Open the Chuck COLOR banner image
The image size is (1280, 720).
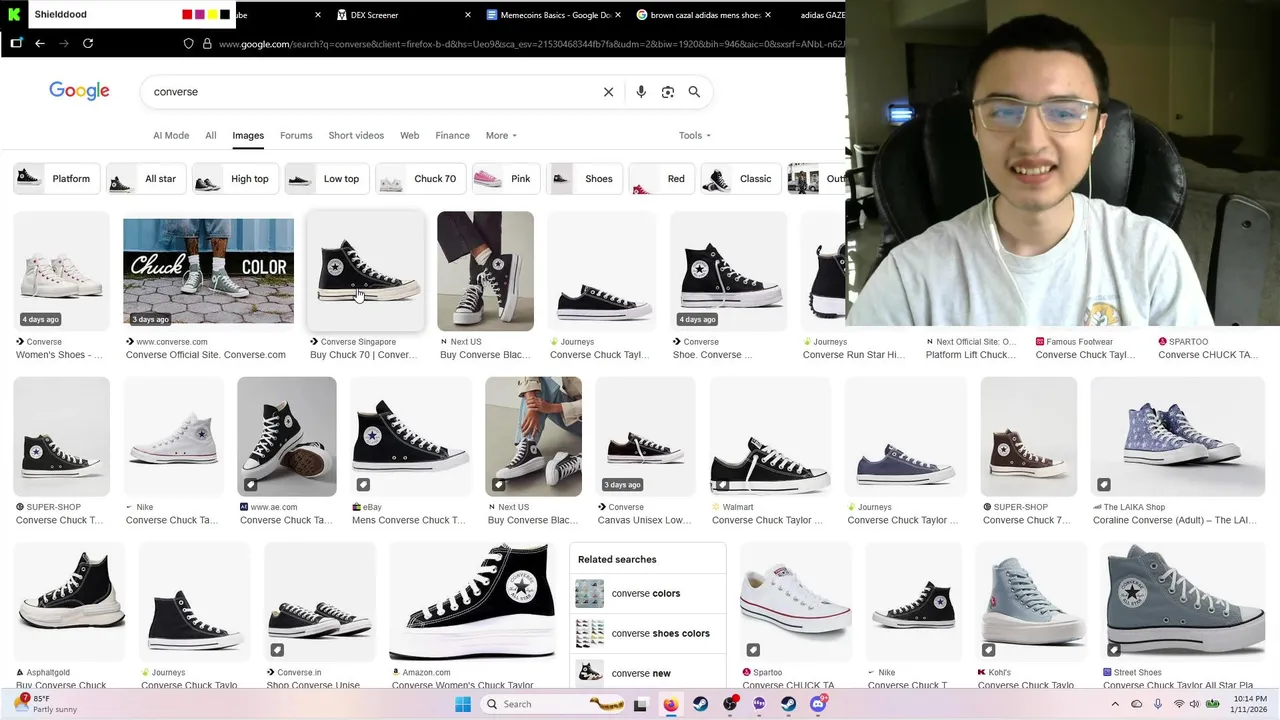pyautogui.click(x=208, y=271)
